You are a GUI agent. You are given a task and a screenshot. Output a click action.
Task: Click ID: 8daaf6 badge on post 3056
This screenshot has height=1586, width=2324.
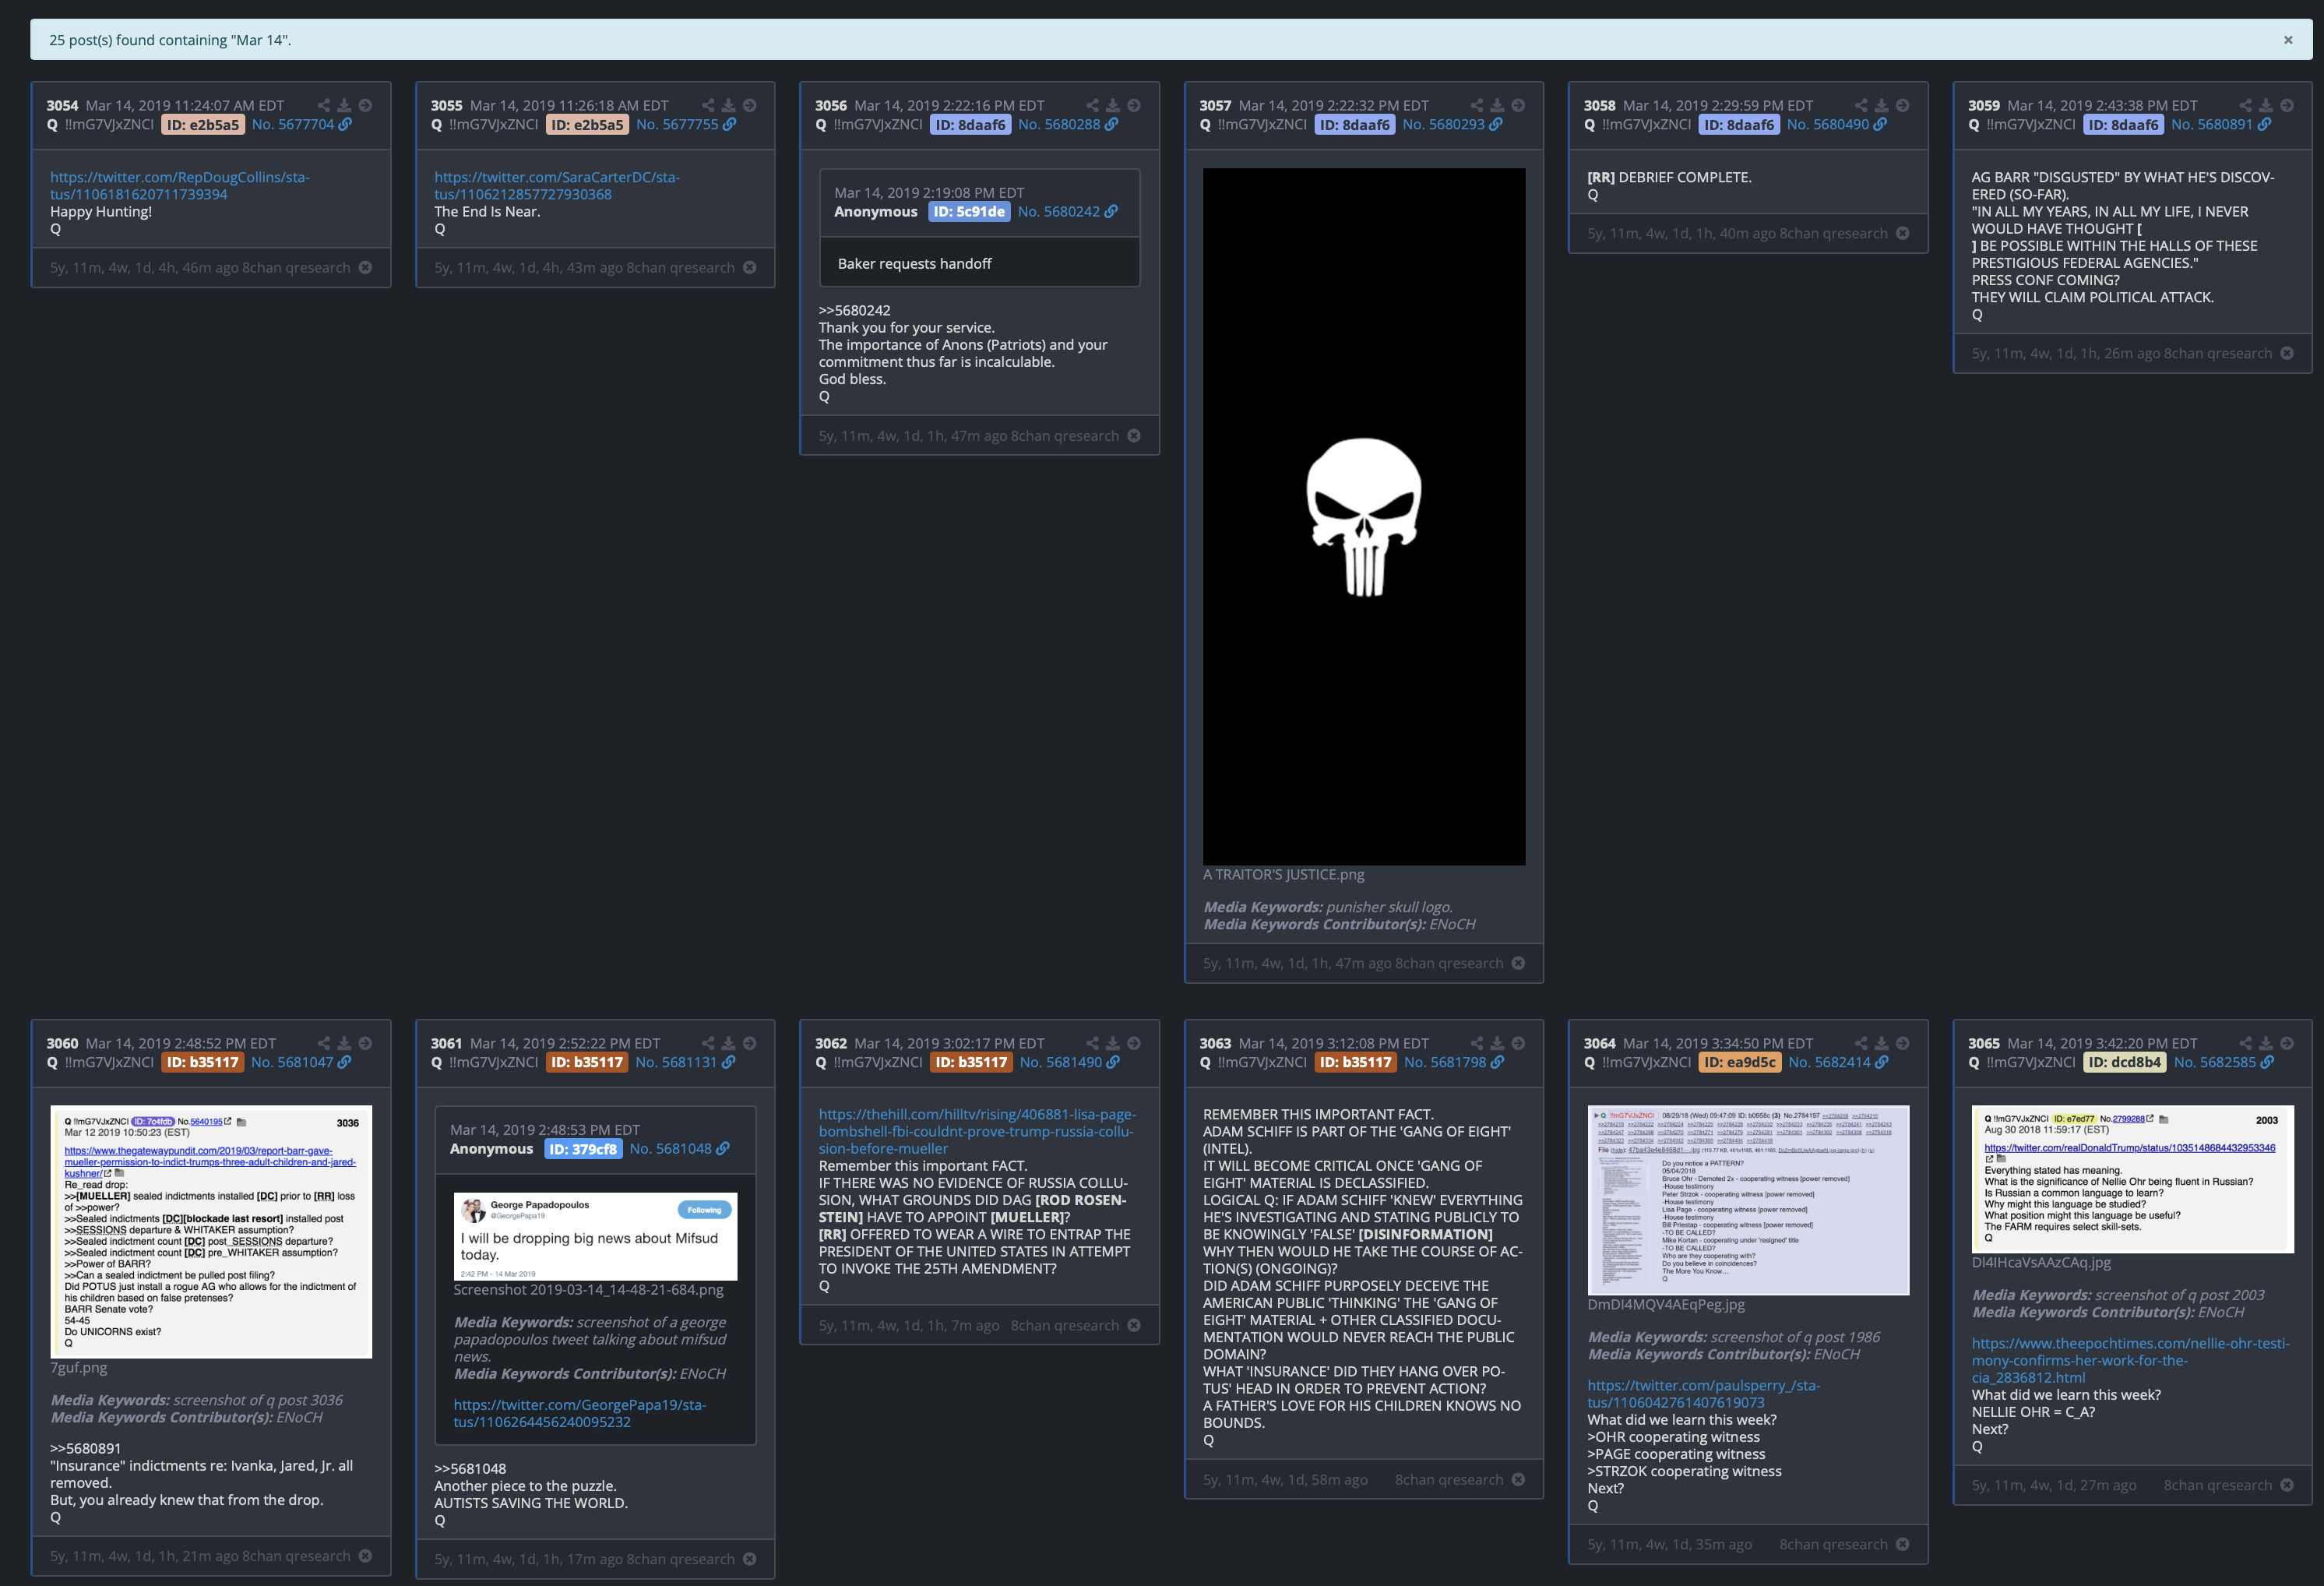(971, 124)
